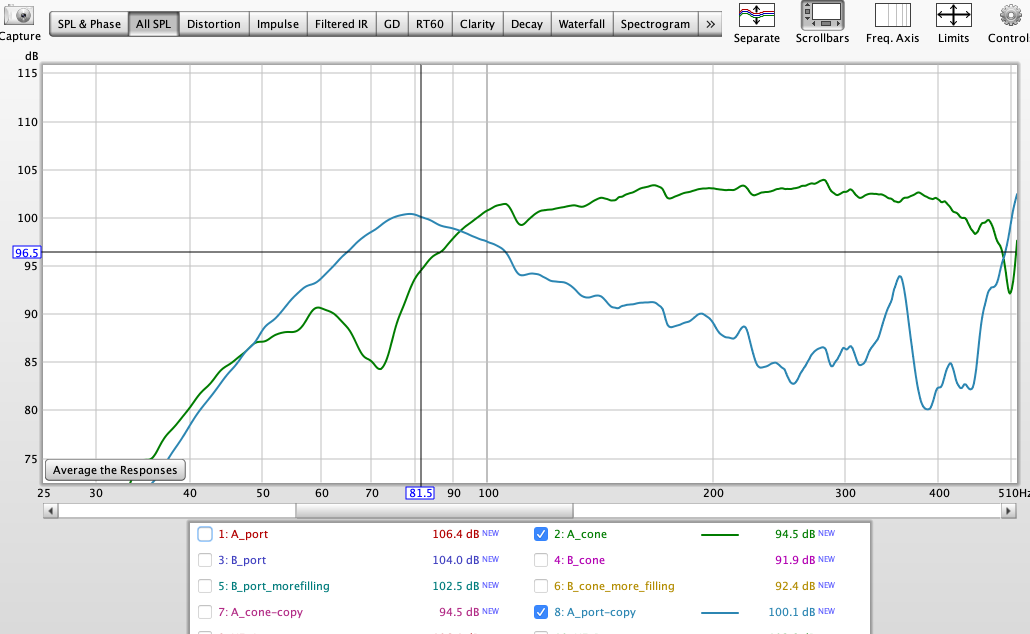This screenshot has width=1030, height=634.
Task: Click the 92.4 dB value for B_cone_more_filling
Action: click(795, 586)
